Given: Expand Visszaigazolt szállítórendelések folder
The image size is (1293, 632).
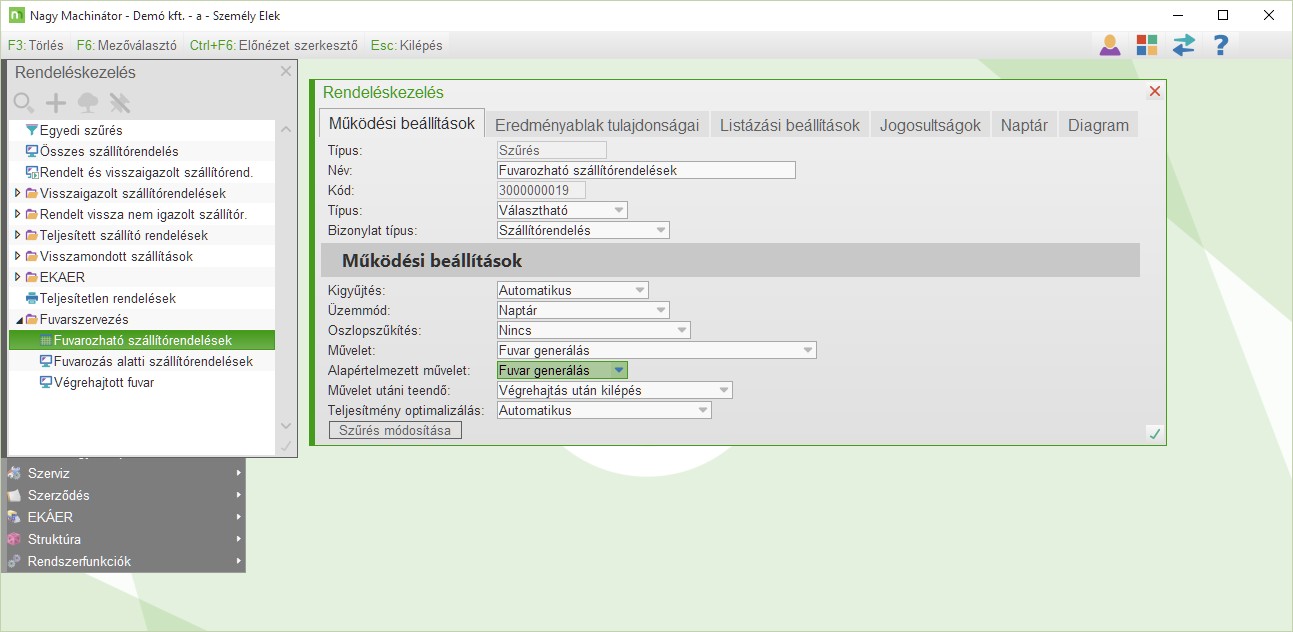Looking at the screenshot, I should (17, 193).
